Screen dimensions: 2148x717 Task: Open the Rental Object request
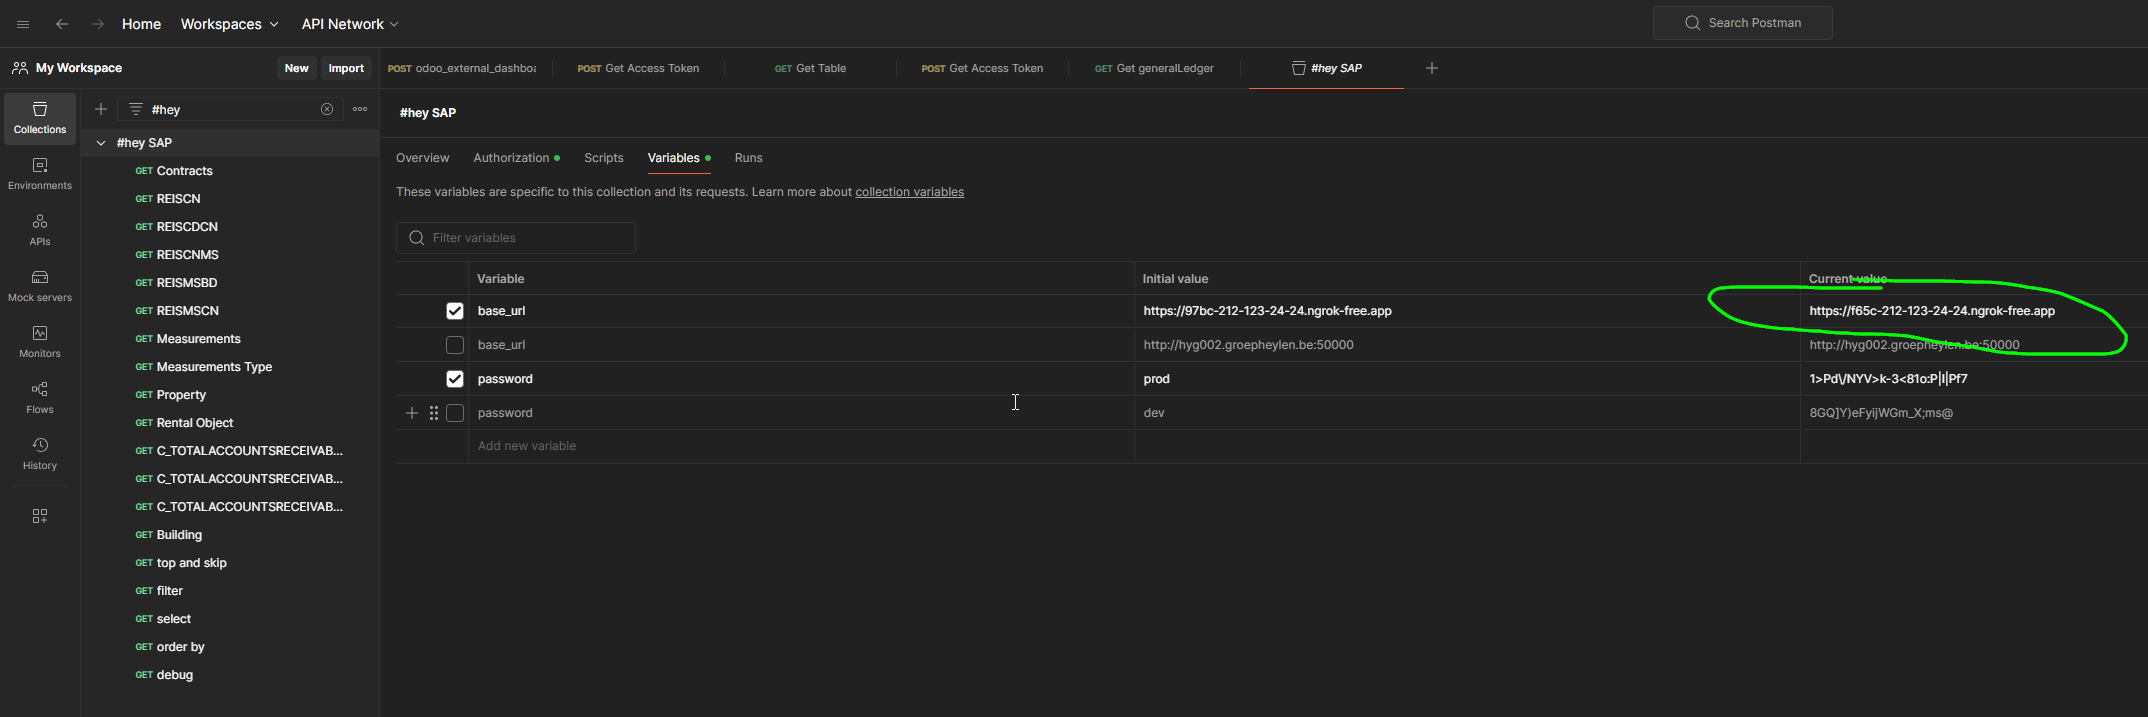click(195, 423)
